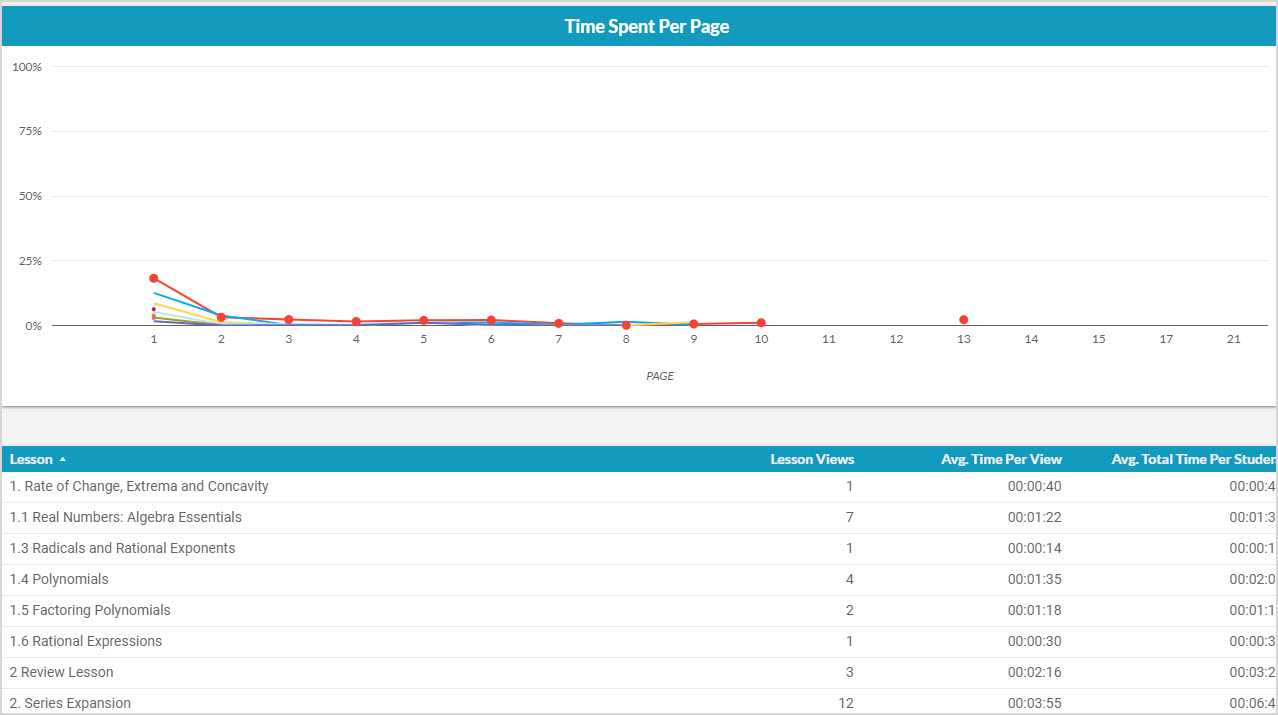Image resolution: width=1278 pixels, height=715 pixels.
Task: Click the PAGE axis label under chart
Action: pos(659,377)
